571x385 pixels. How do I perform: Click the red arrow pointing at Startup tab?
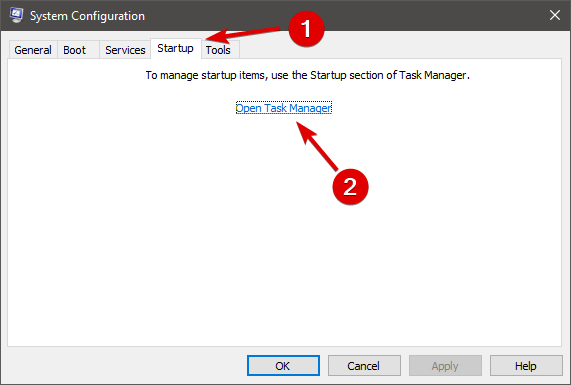coord(244,35)
